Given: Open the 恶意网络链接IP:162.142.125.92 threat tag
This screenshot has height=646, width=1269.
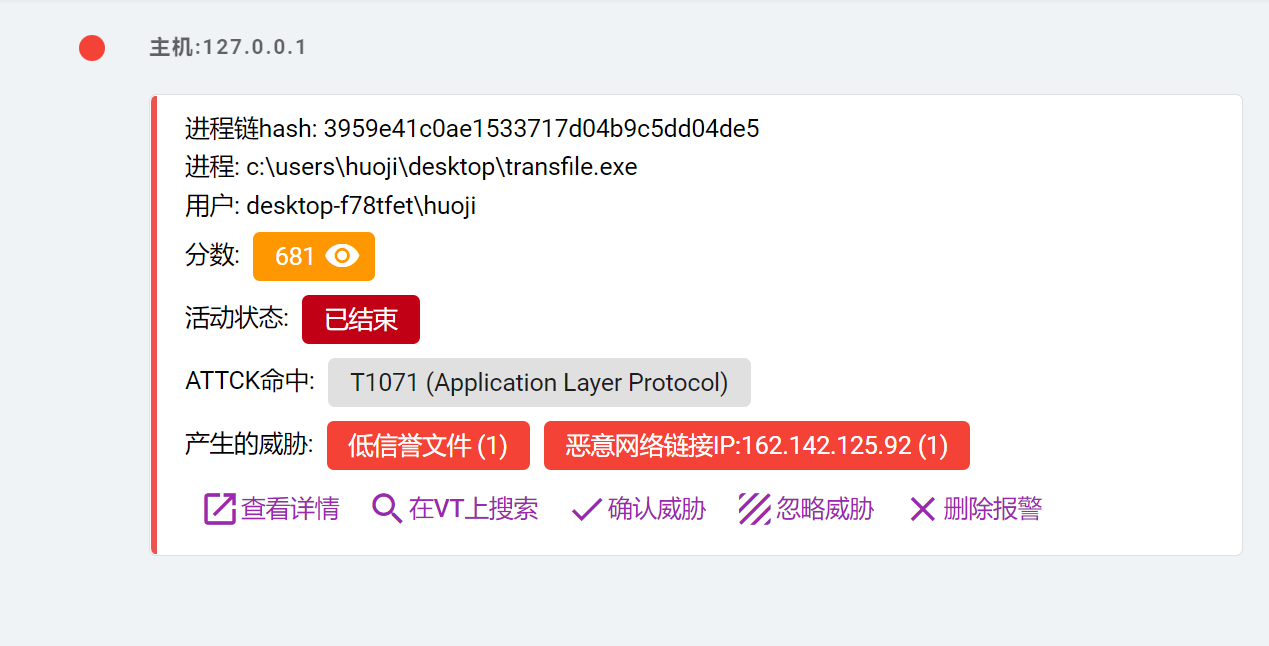Looking at the screenshot, I should click(757, 445).
